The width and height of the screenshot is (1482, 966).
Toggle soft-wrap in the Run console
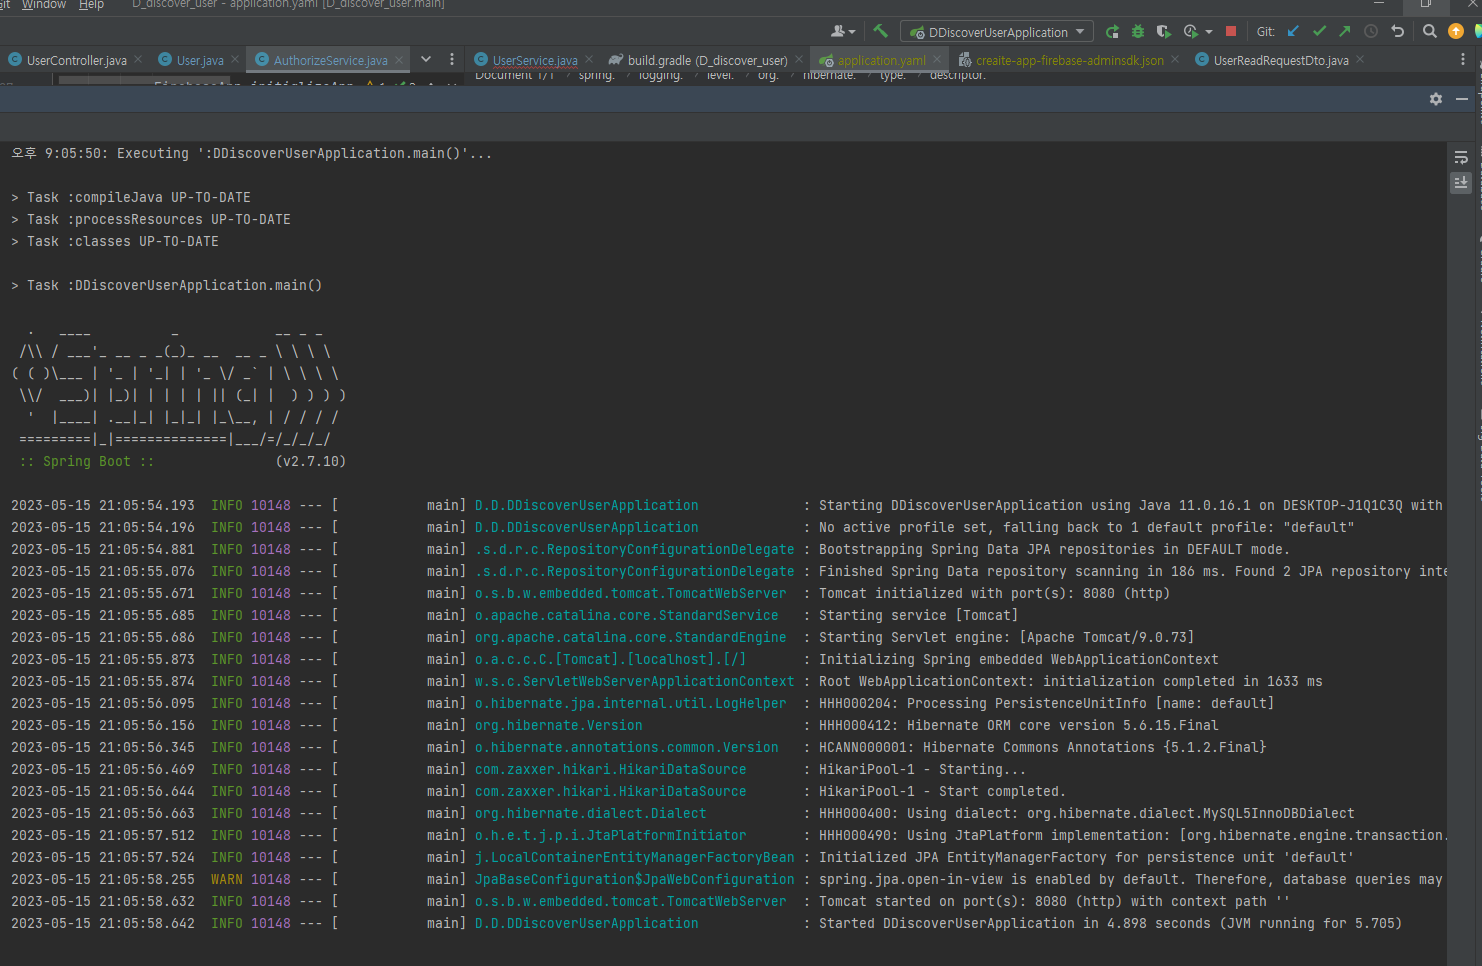(x=1461, y=158)
